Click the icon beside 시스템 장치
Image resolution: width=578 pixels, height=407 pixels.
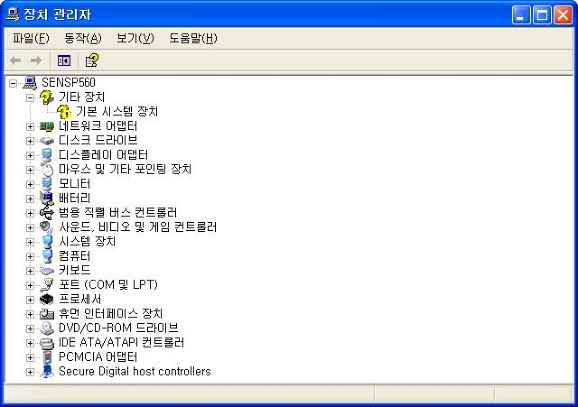pos(47,242)
